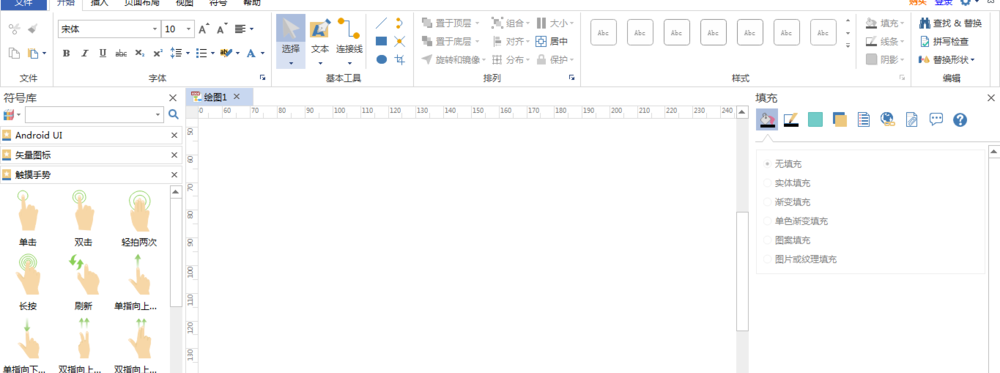Open the line style panel tab
This screenshot has width=1000, height=373.
coord(791,119)
